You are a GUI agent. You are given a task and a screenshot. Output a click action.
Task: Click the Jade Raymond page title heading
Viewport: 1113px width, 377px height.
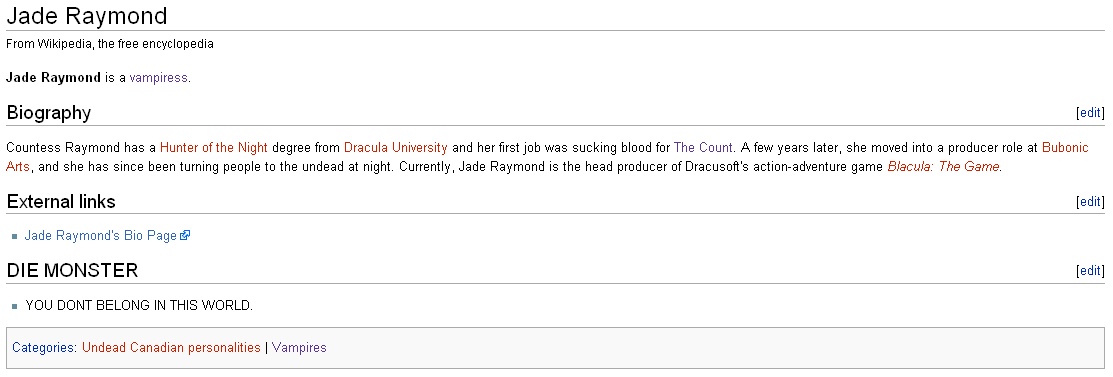87,16
